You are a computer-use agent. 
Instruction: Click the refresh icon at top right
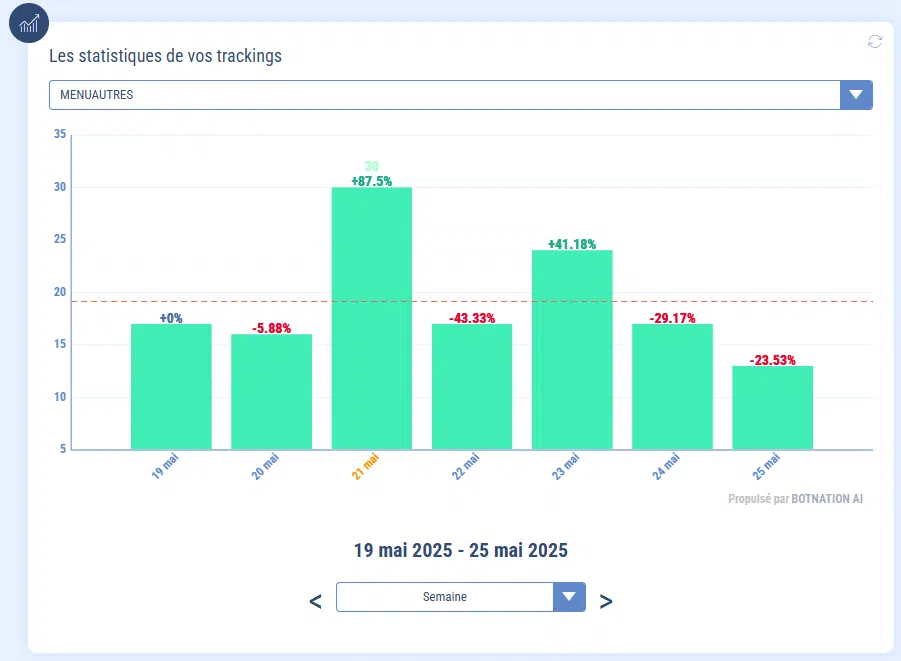point(875,41)
